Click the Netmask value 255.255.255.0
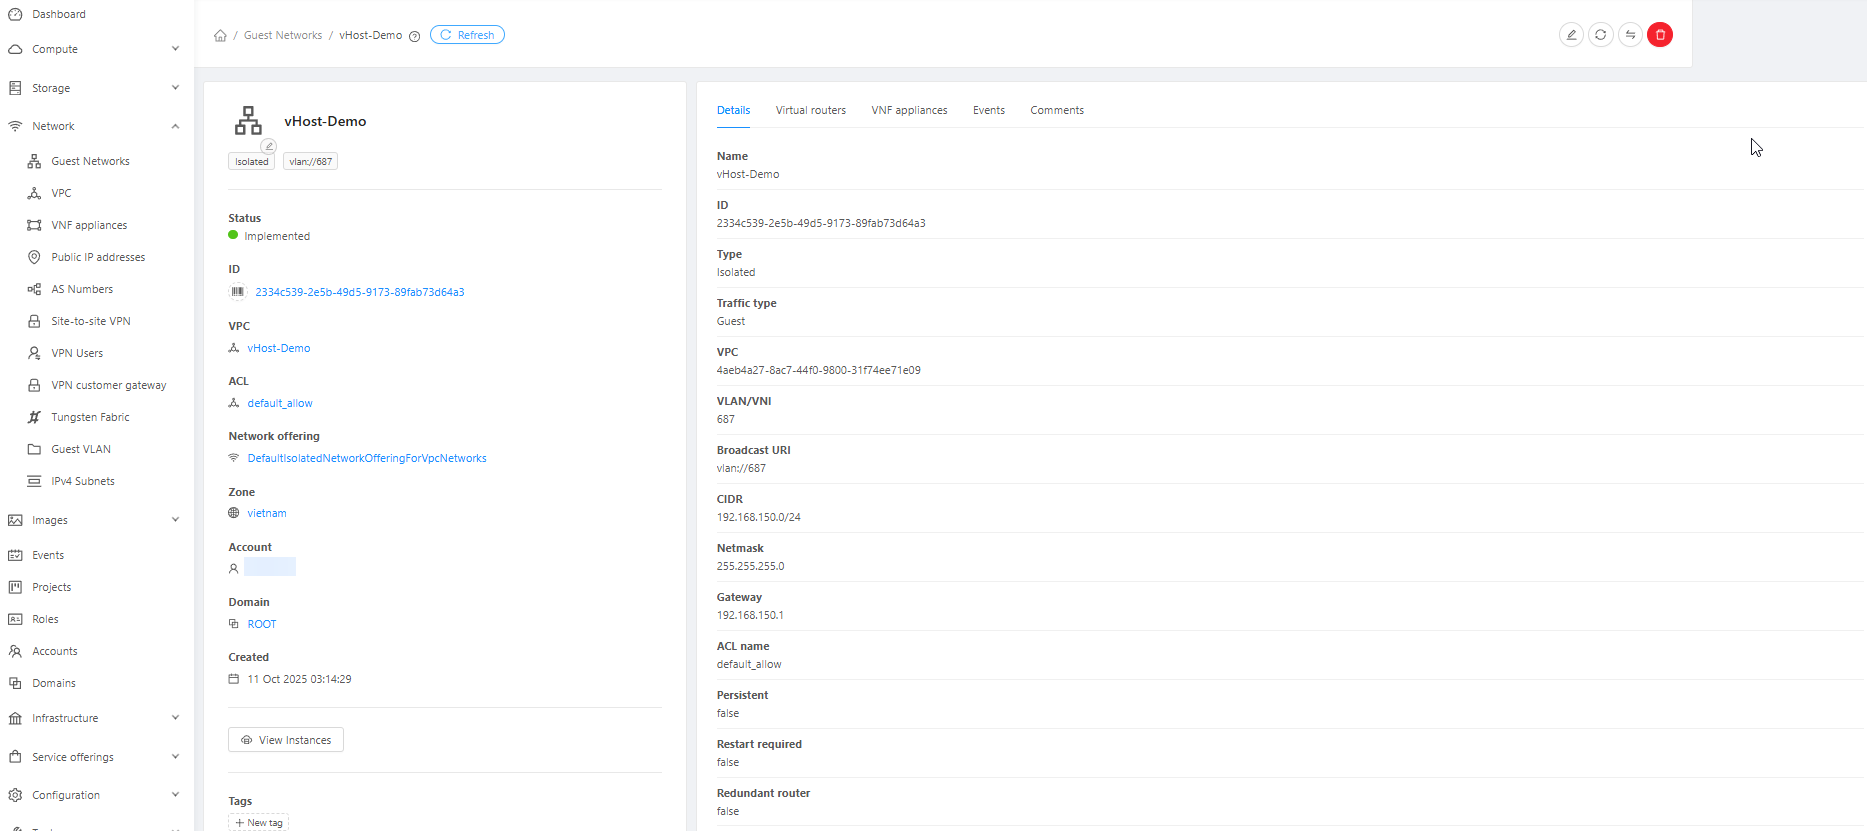Screen dimensions: 1867x831 coord(751,566)
